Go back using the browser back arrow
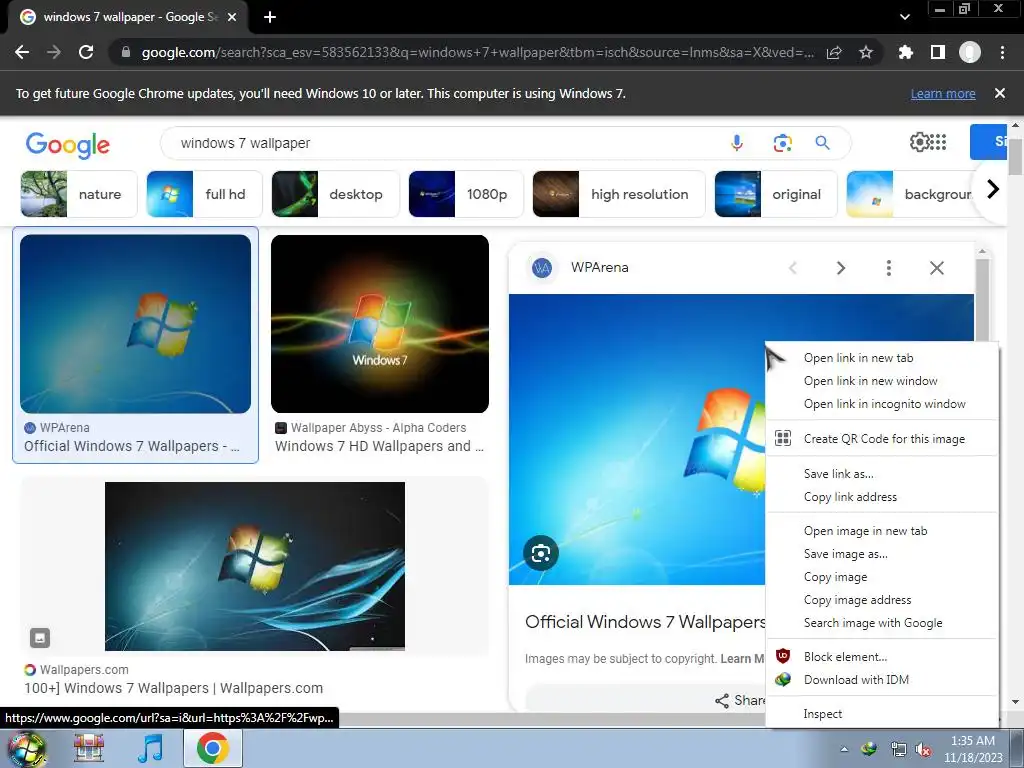The height and width of the screenshot is (768, 1024). 22,52
